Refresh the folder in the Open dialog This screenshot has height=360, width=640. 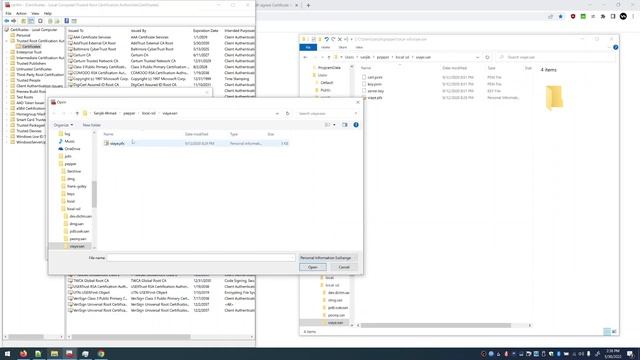click(x=287, y=113)
